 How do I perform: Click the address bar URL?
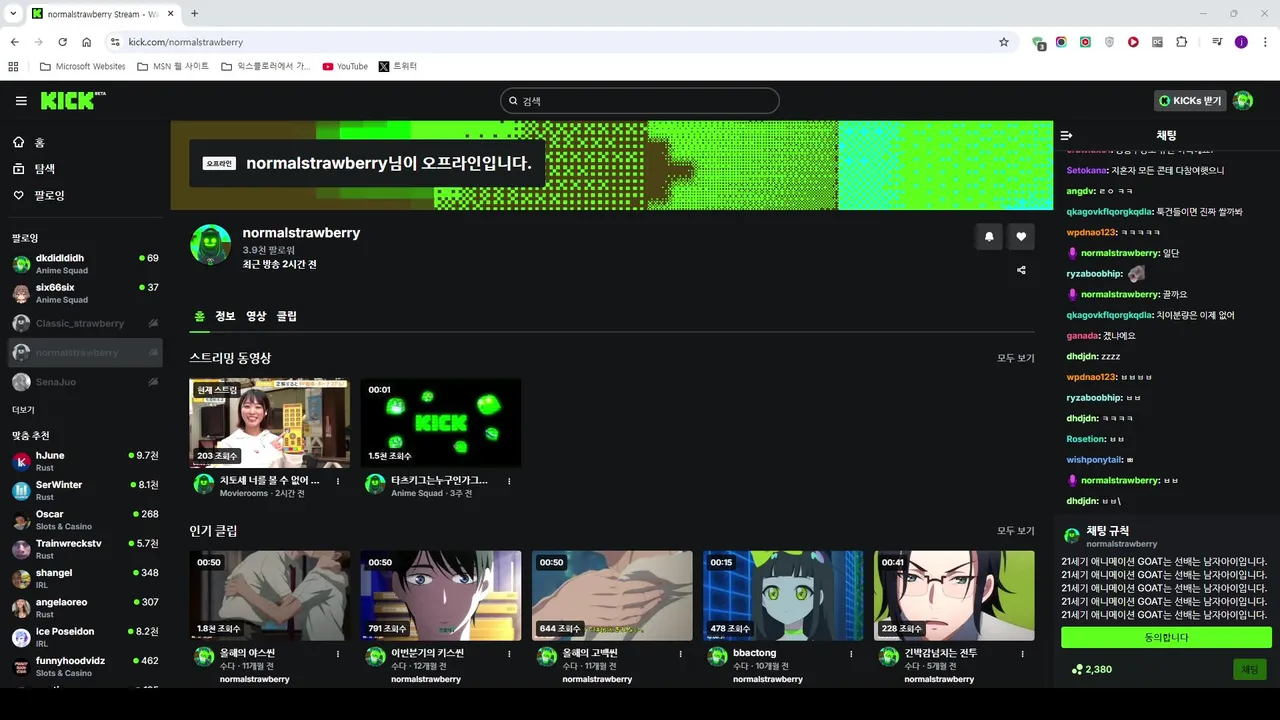(x=186, y=42)
